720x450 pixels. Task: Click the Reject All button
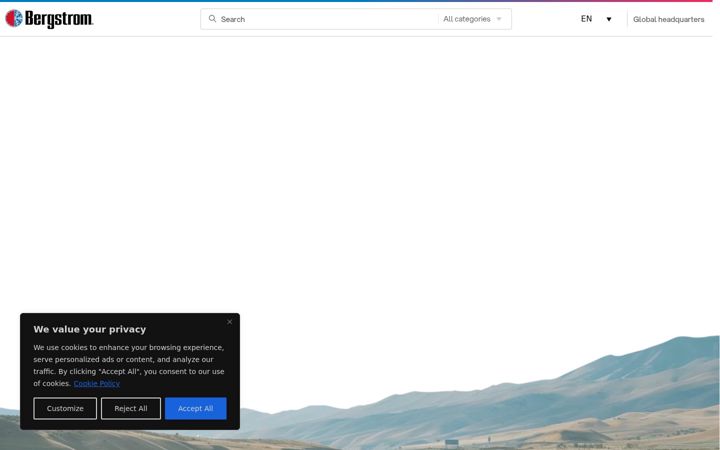[x=131, y=408]
